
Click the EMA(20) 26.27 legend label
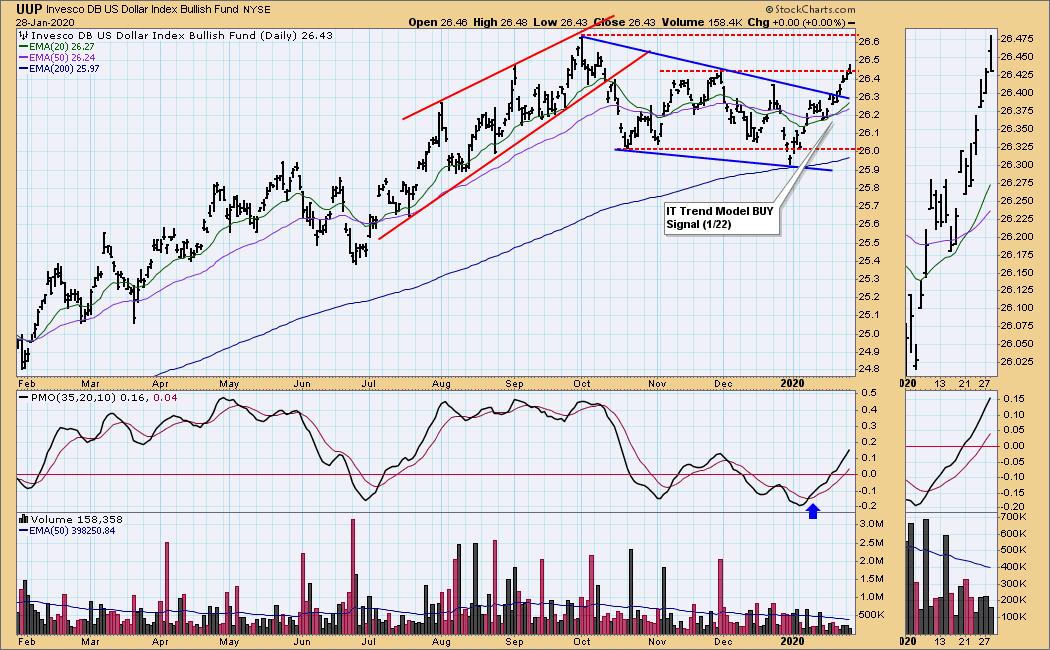tap(62, 47)
